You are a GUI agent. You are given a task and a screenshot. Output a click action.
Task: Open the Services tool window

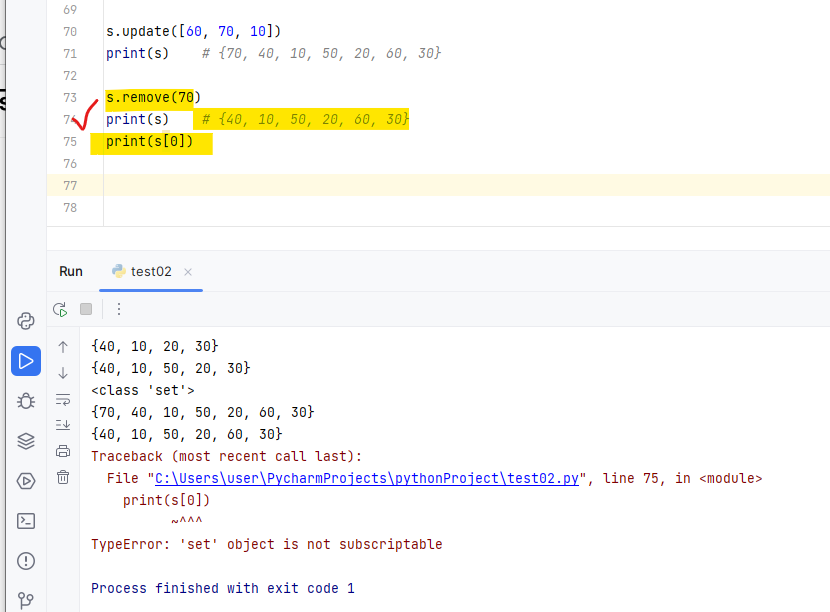[x=25, y=481]
